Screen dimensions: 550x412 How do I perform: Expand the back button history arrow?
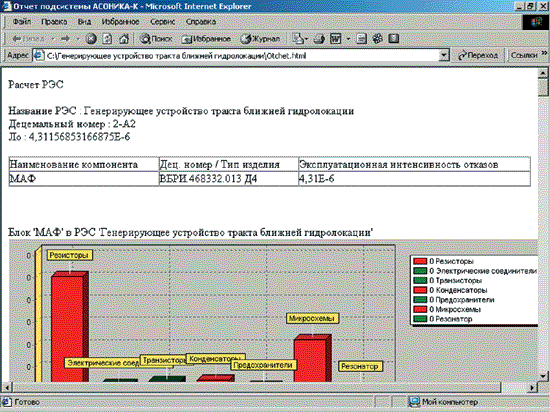(52, 39)
